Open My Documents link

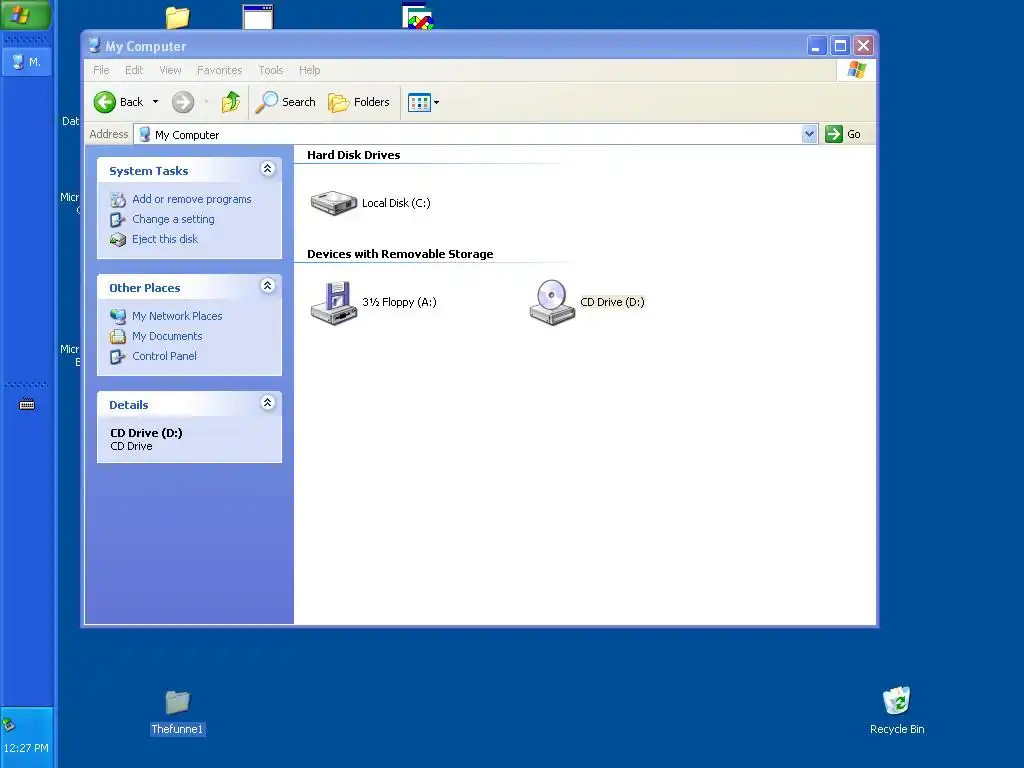point(167,336)
